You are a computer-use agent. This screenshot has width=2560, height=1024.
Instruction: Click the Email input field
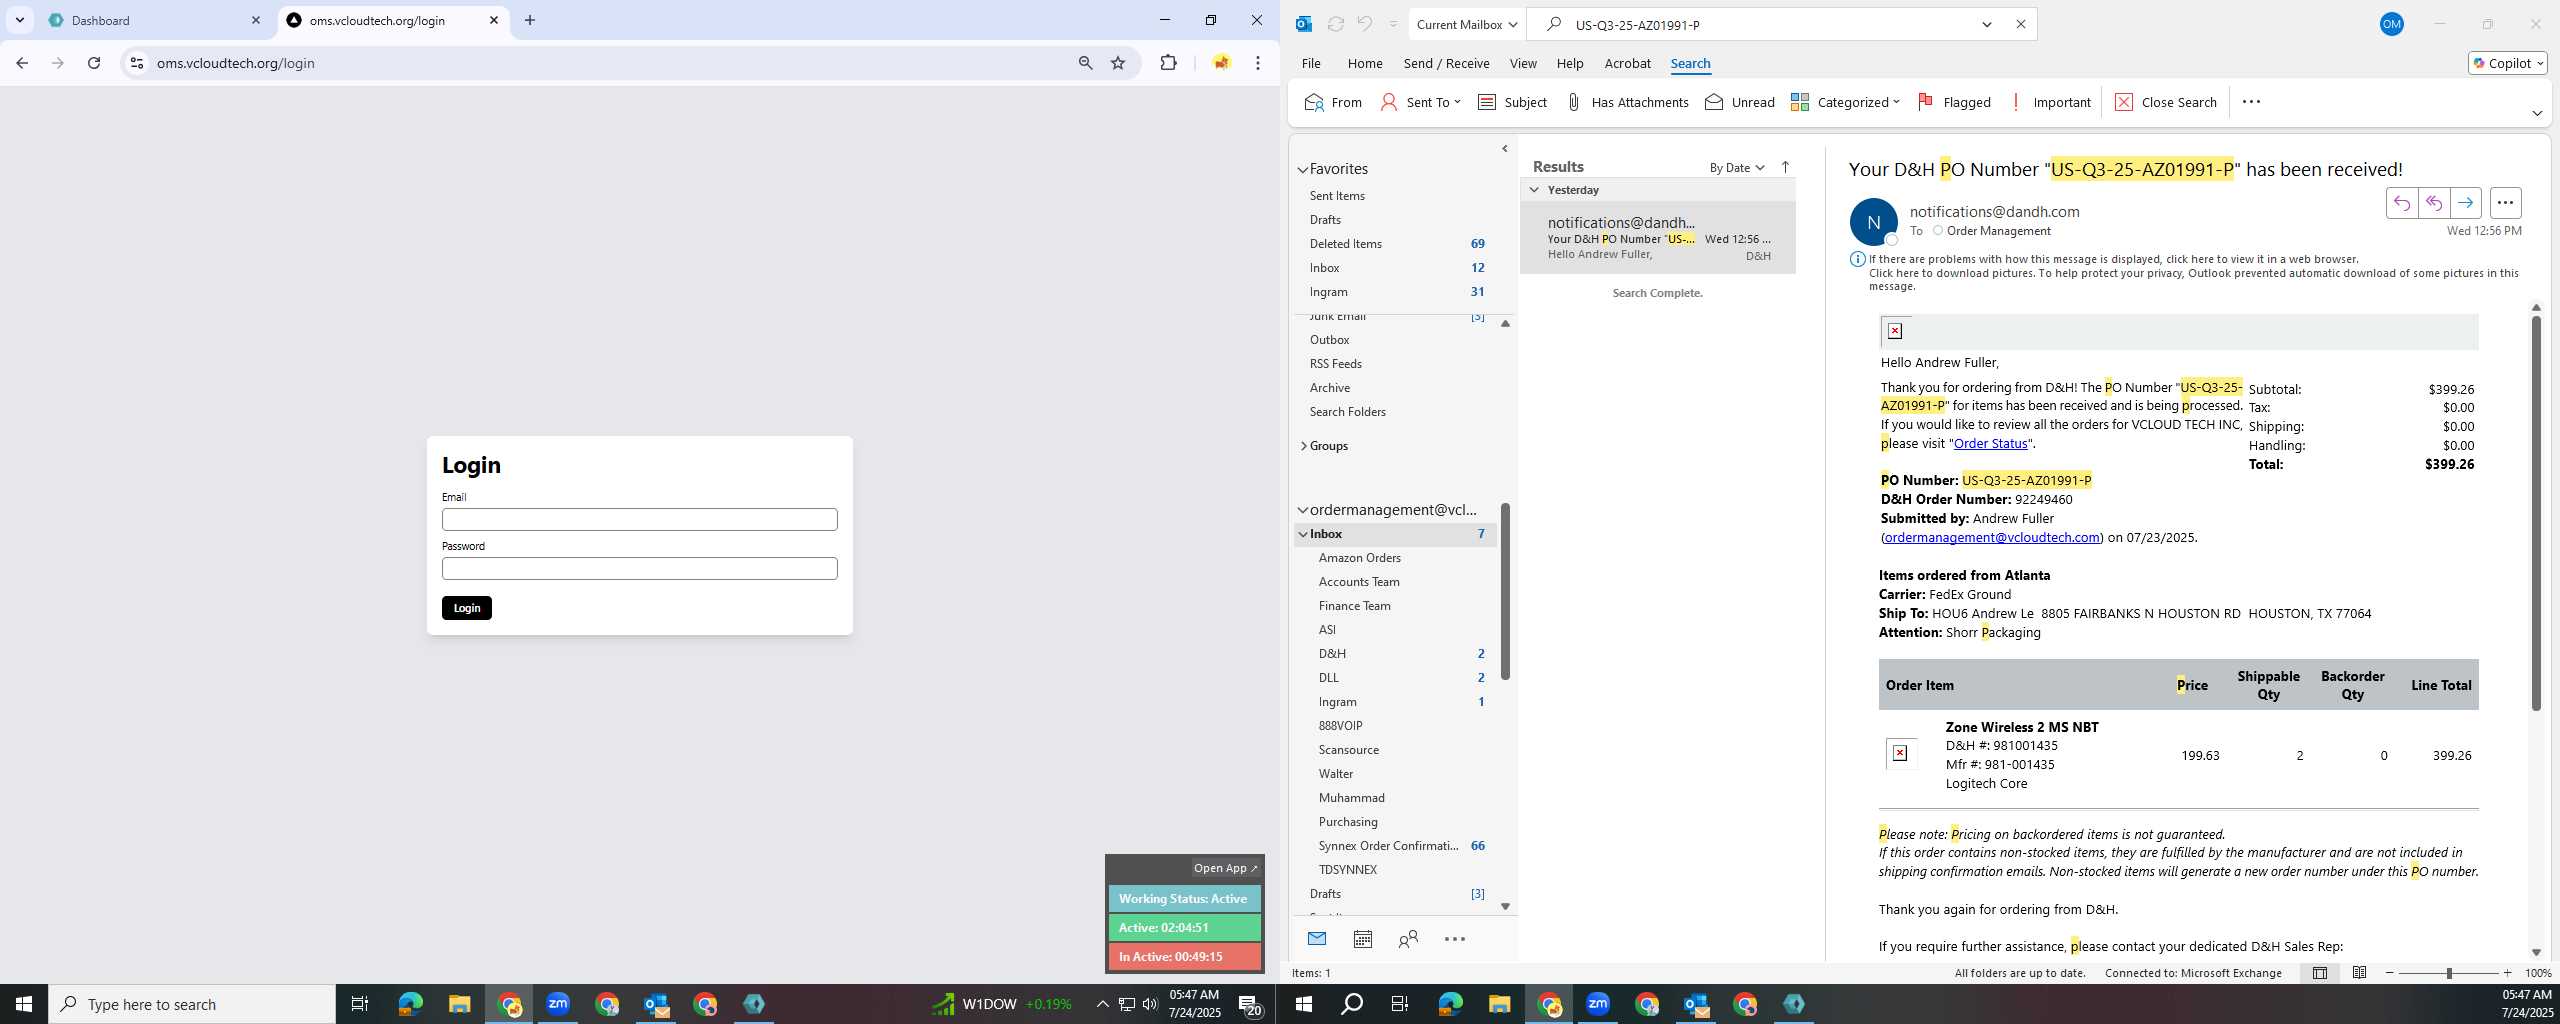640,520
